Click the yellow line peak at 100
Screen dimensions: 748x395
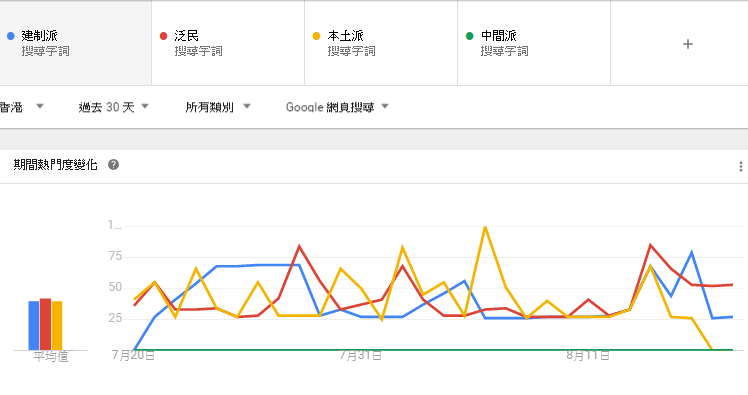coord(485,228)
